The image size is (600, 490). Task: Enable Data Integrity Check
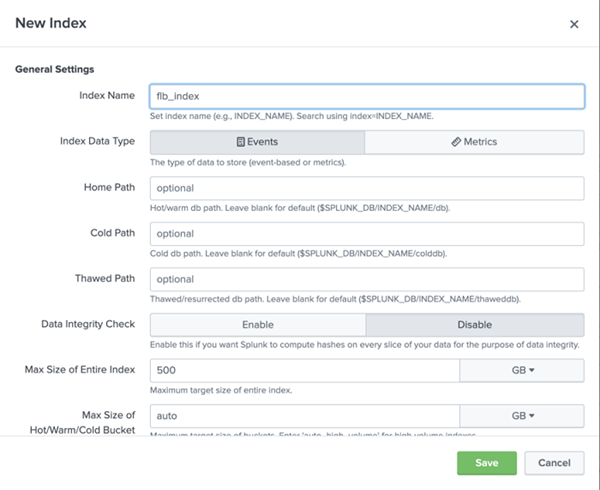(x=258, y=325)
